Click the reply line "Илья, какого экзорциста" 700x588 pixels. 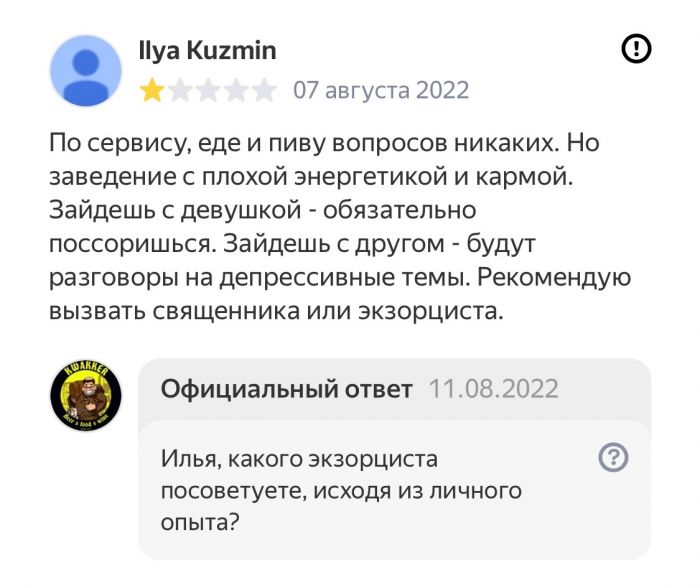point(300,459)
